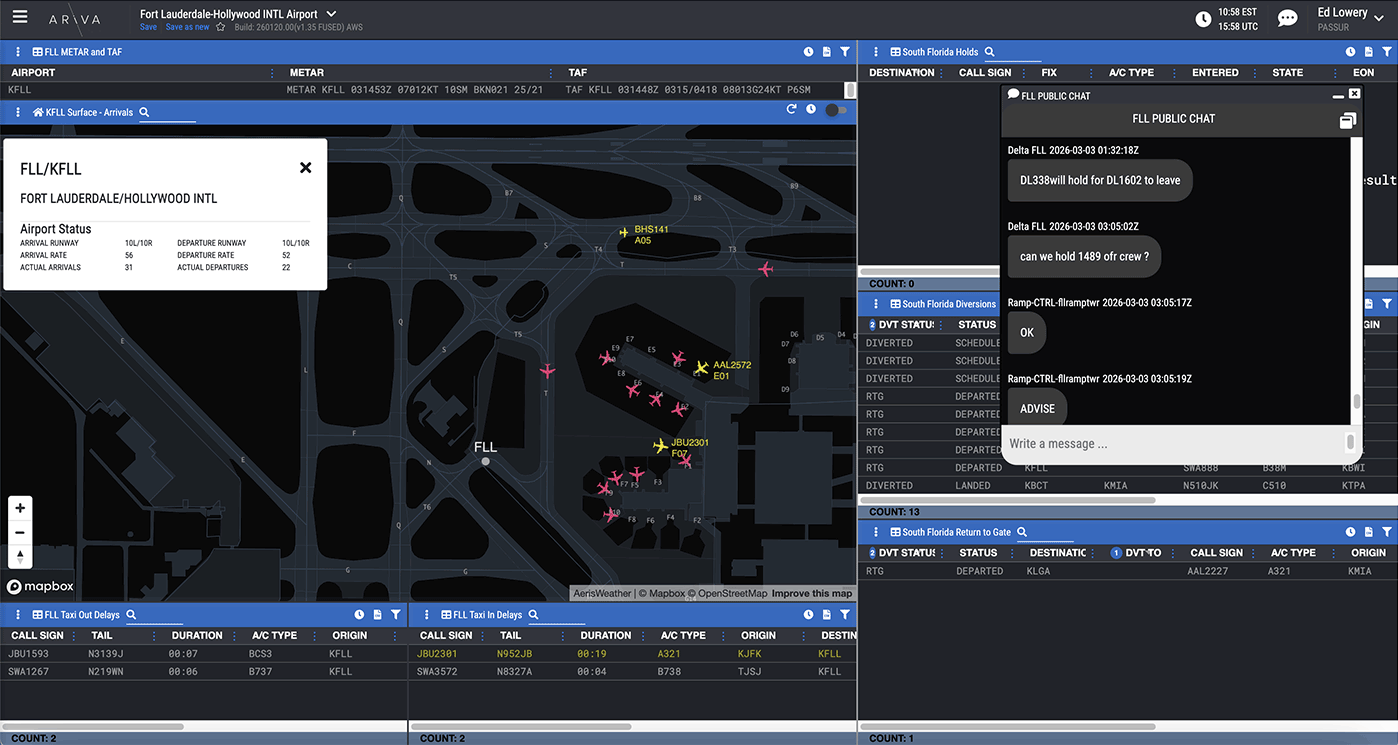The height and width of the screenshot is (745, 1398).
Task: Click clock icon in FLL Taxi Out Delays panel
Action: point(359,615)
